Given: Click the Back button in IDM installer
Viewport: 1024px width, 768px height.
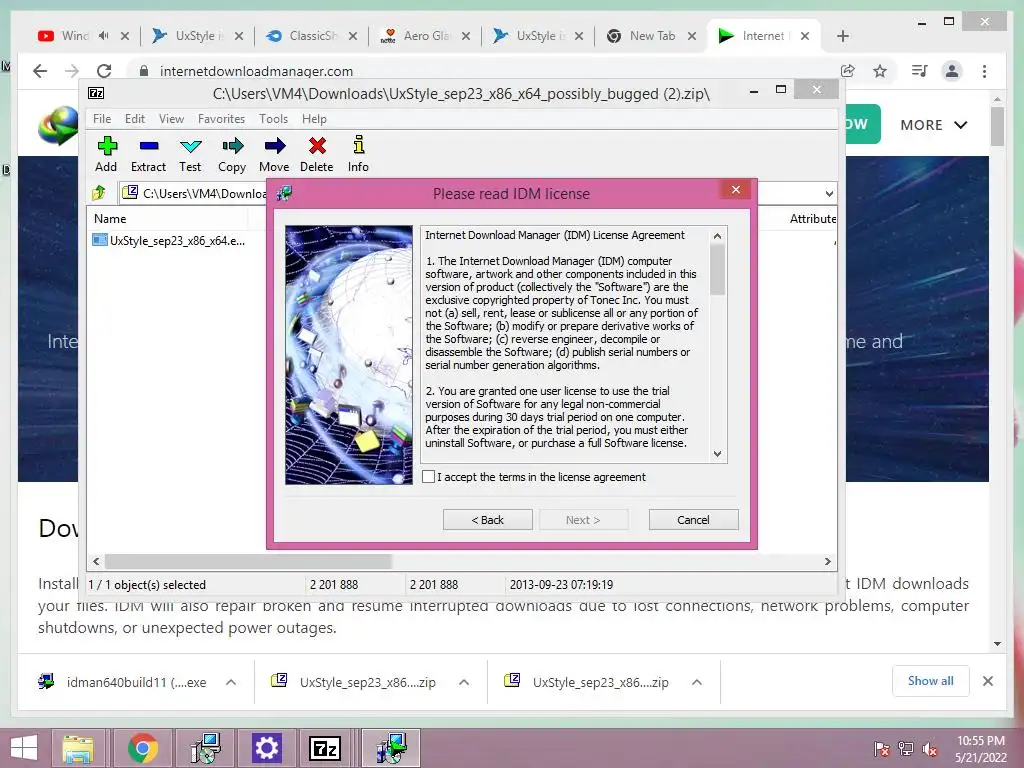Looking at the screenshot, I should pos(488,520).
